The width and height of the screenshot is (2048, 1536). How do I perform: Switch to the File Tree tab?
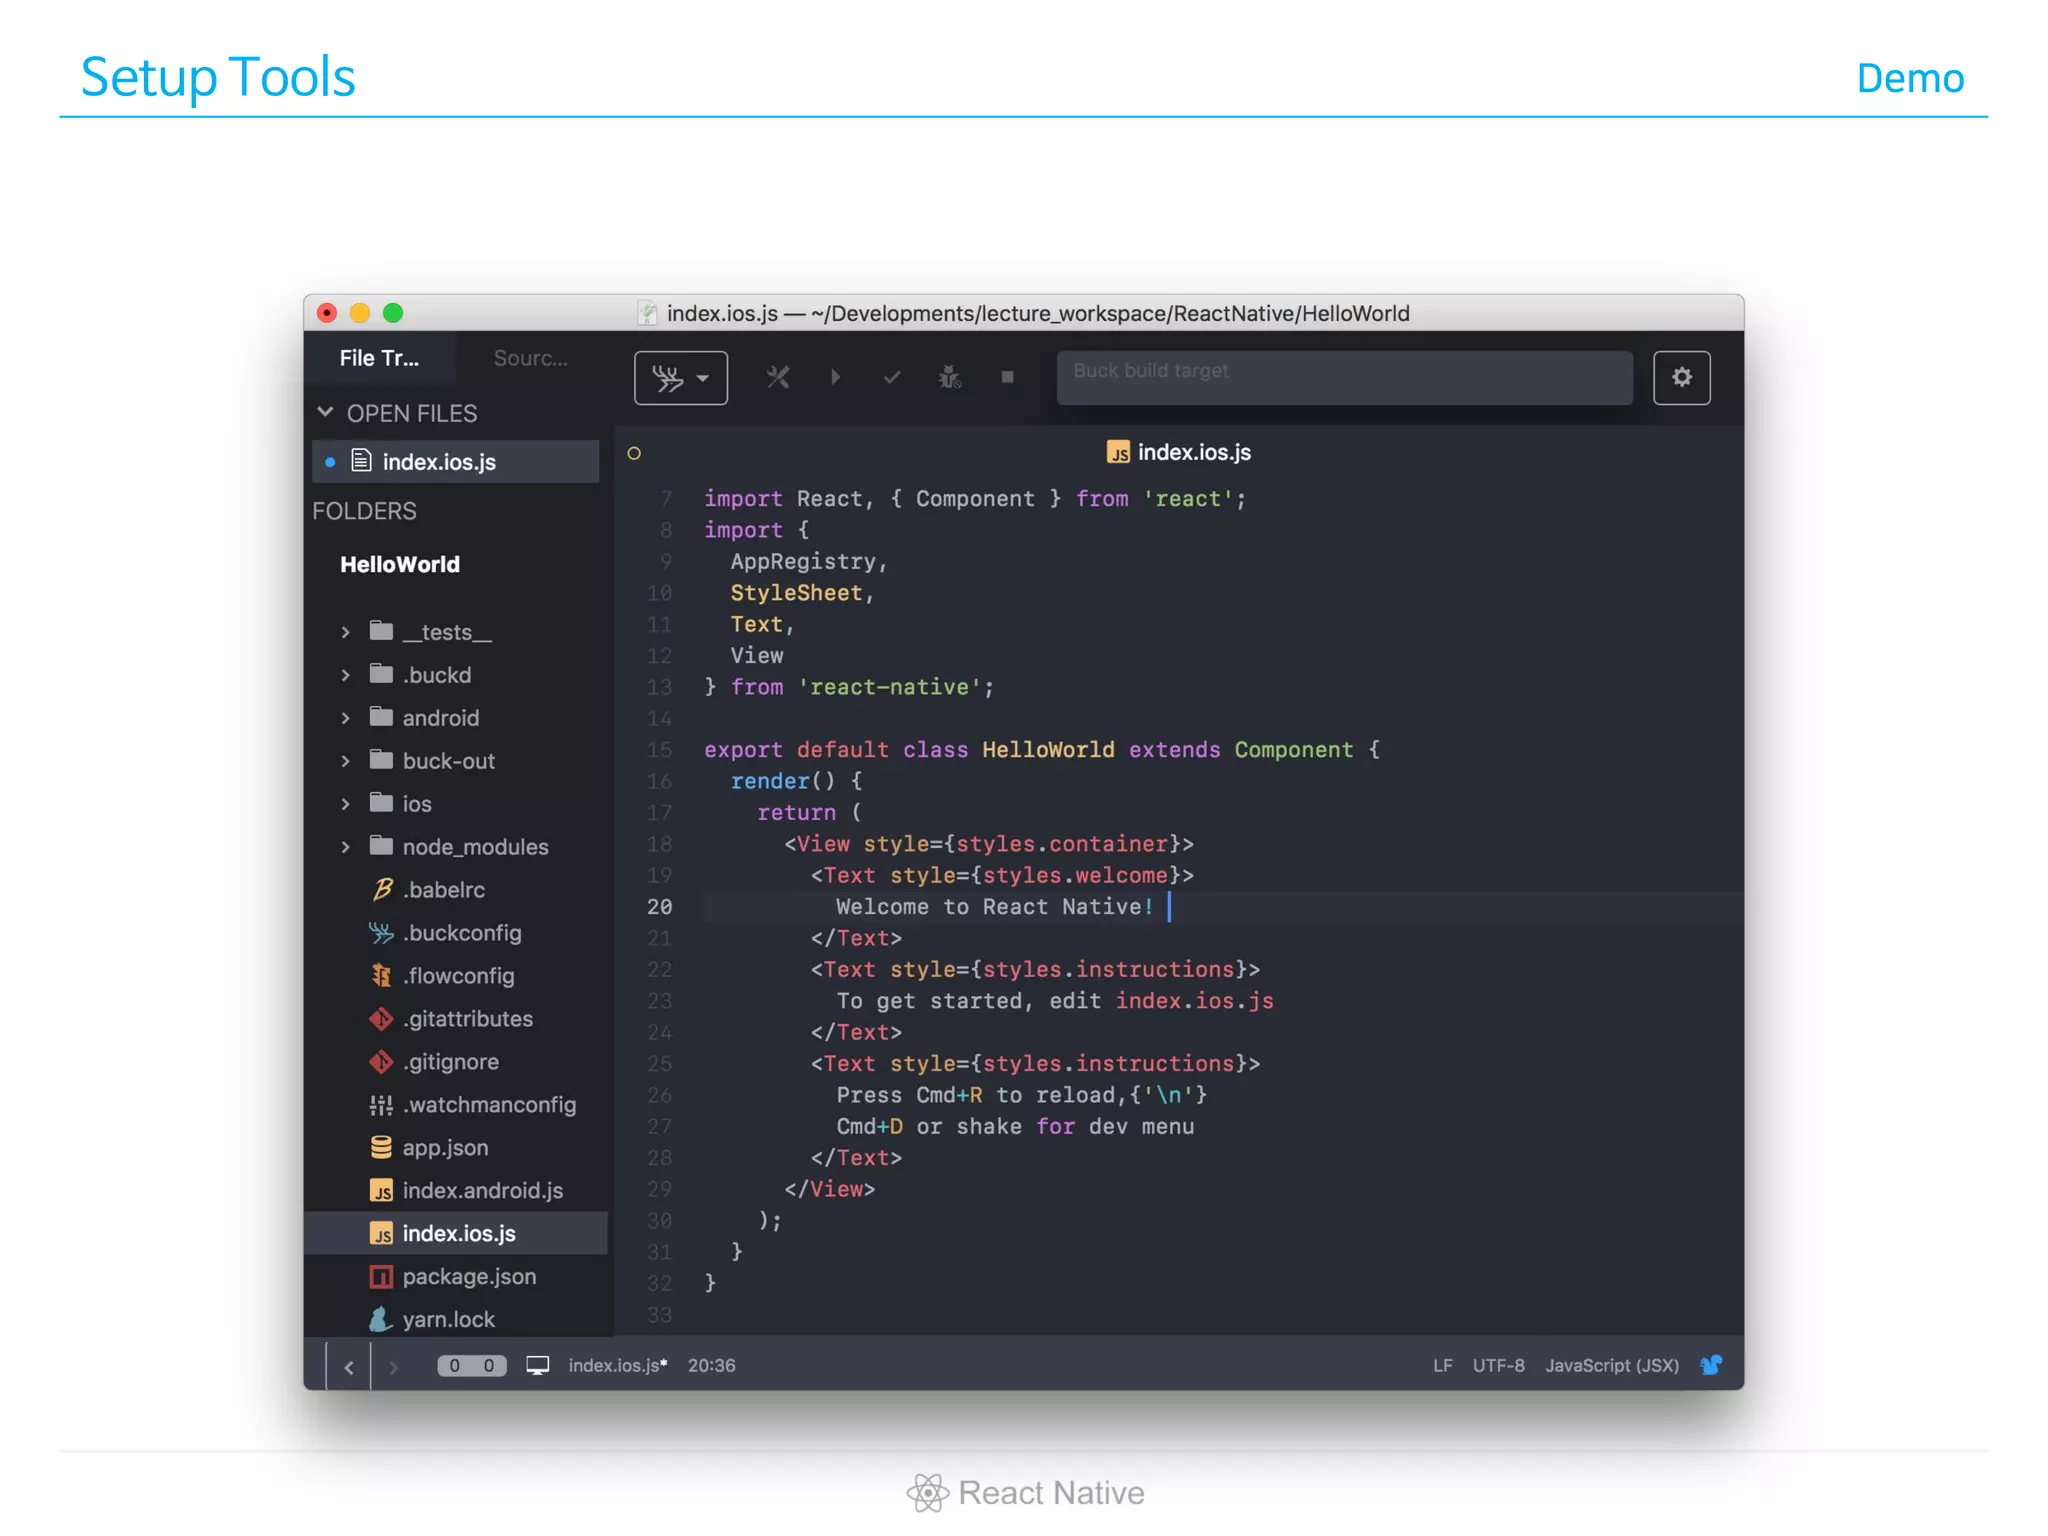pyautogui.click(x=379, y=358)
